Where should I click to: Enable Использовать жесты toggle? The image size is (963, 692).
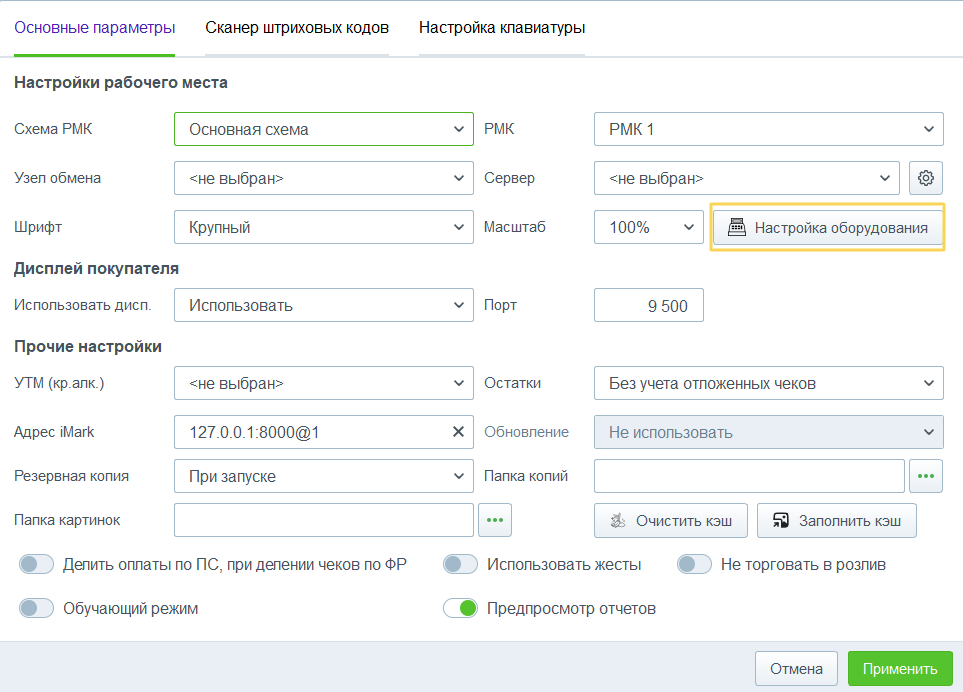460,564
